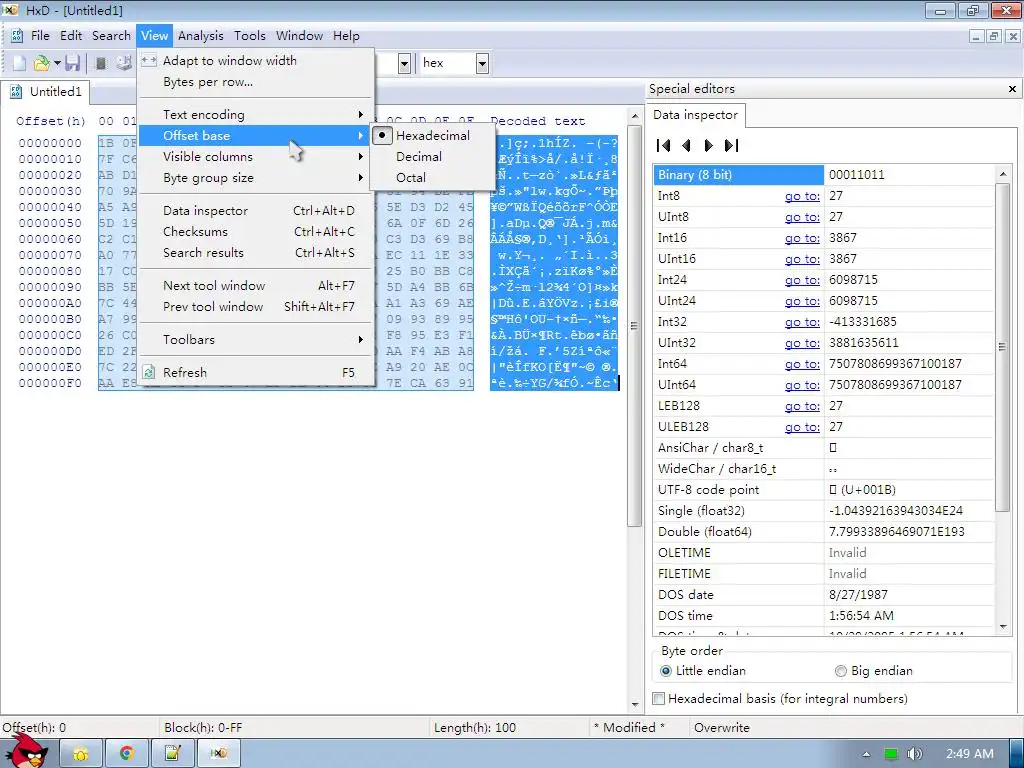Click the green system tray icon
The width and height of the screenshot is (1024, 768).
tap(891, 754)
